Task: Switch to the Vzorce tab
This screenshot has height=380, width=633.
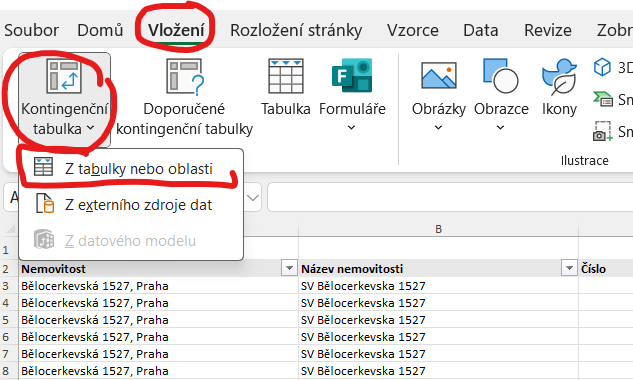Action: coord(413,30)
